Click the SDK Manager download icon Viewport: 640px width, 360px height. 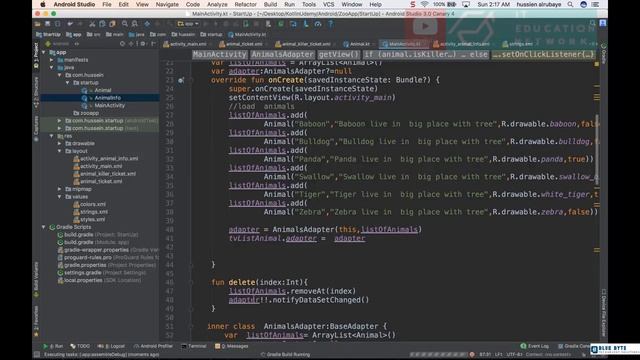[x=306, y=24]
